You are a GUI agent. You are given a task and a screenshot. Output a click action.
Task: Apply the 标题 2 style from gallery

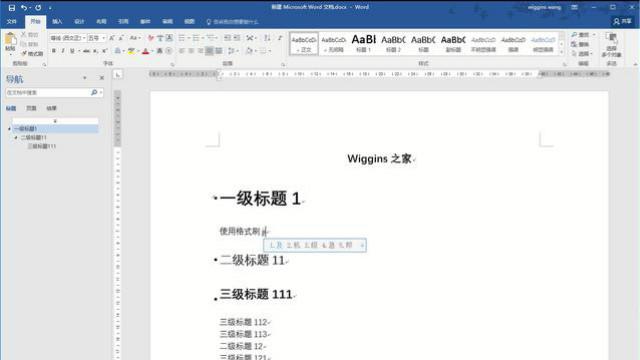(x=393, y=43)
